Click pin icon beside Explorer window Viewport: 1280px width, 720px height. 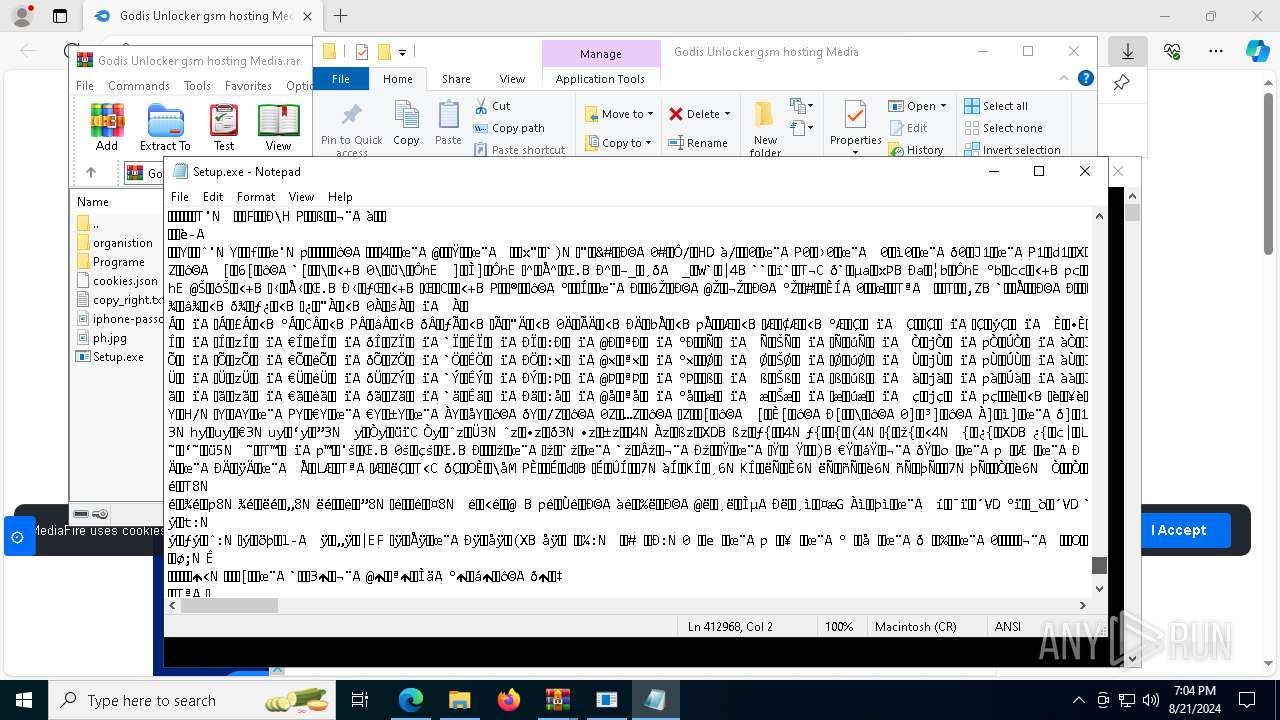(x=1121, y=83)
